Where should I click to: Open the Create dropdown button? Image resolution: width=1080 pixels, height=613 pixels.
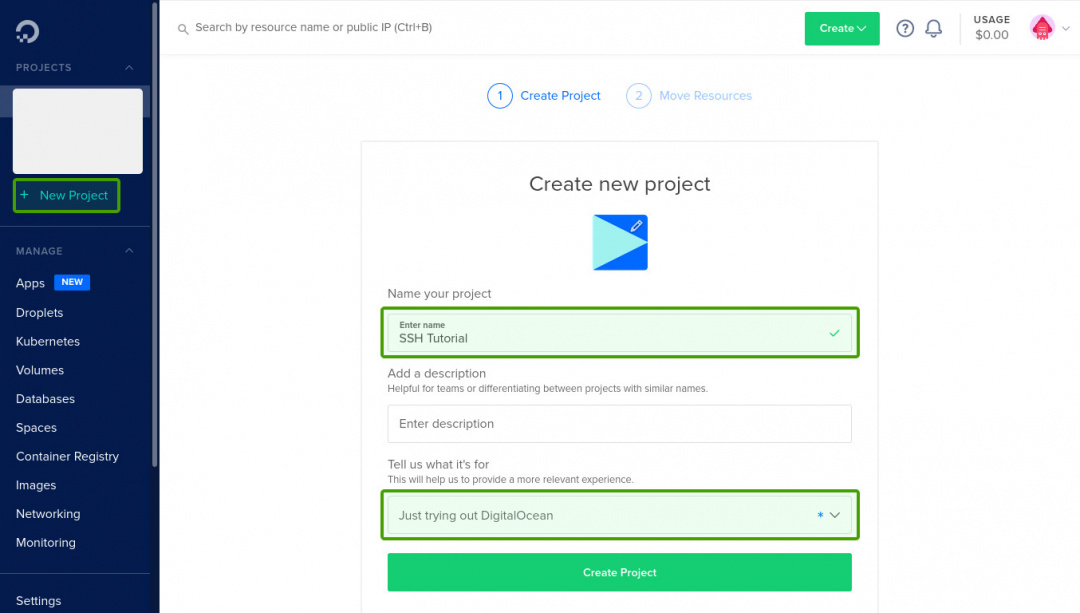click(842, 28)
